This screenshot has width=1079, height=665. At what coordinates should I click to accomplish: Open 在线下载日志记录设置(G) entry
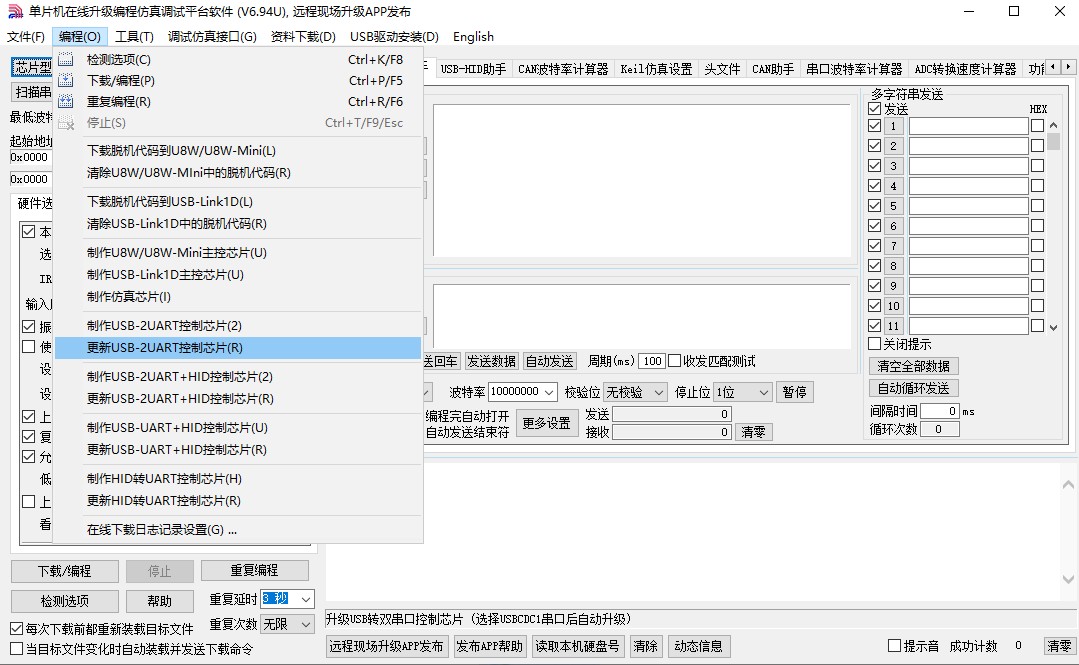coord(237,529)
